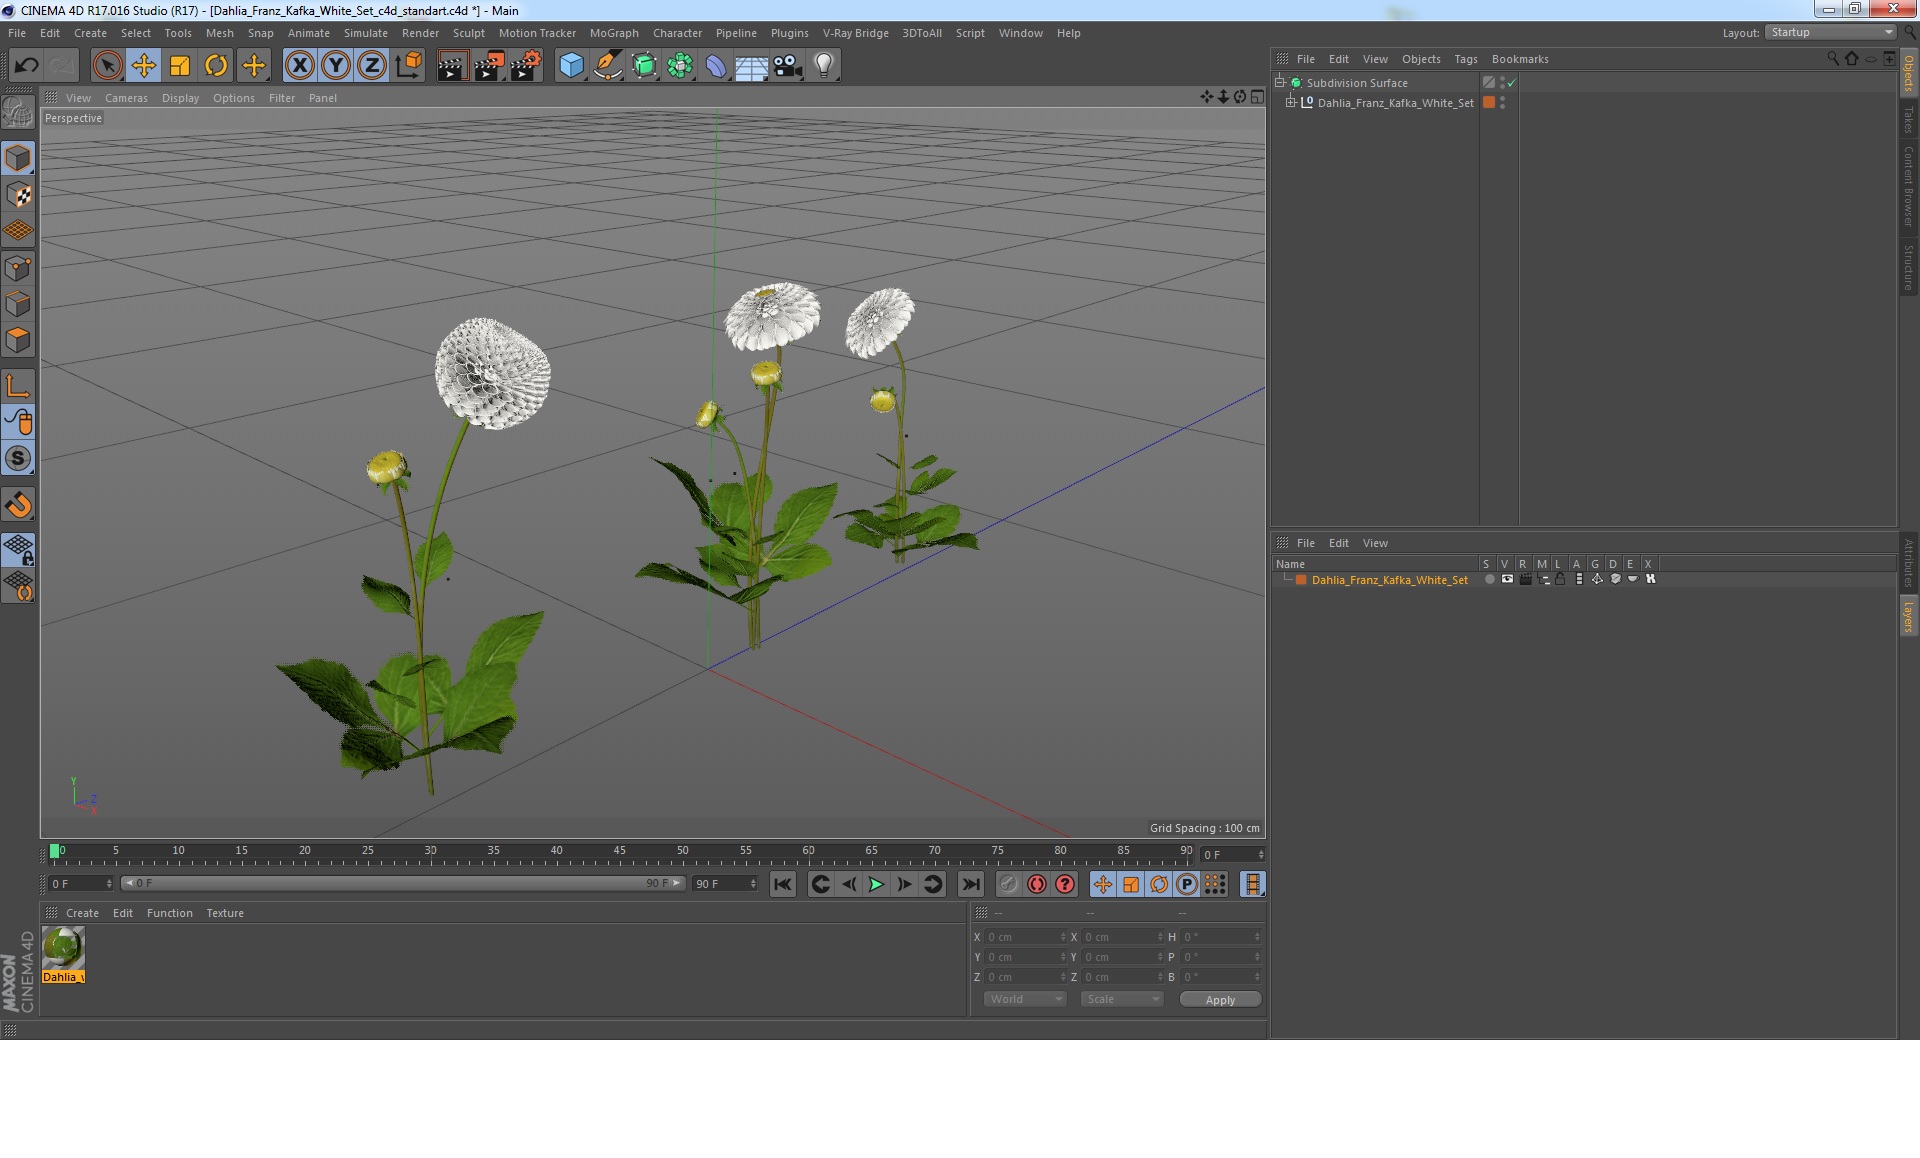Open the Layout Startup dropdown
This screenshot has width=1920, height=1158.
coord(1830,32)
